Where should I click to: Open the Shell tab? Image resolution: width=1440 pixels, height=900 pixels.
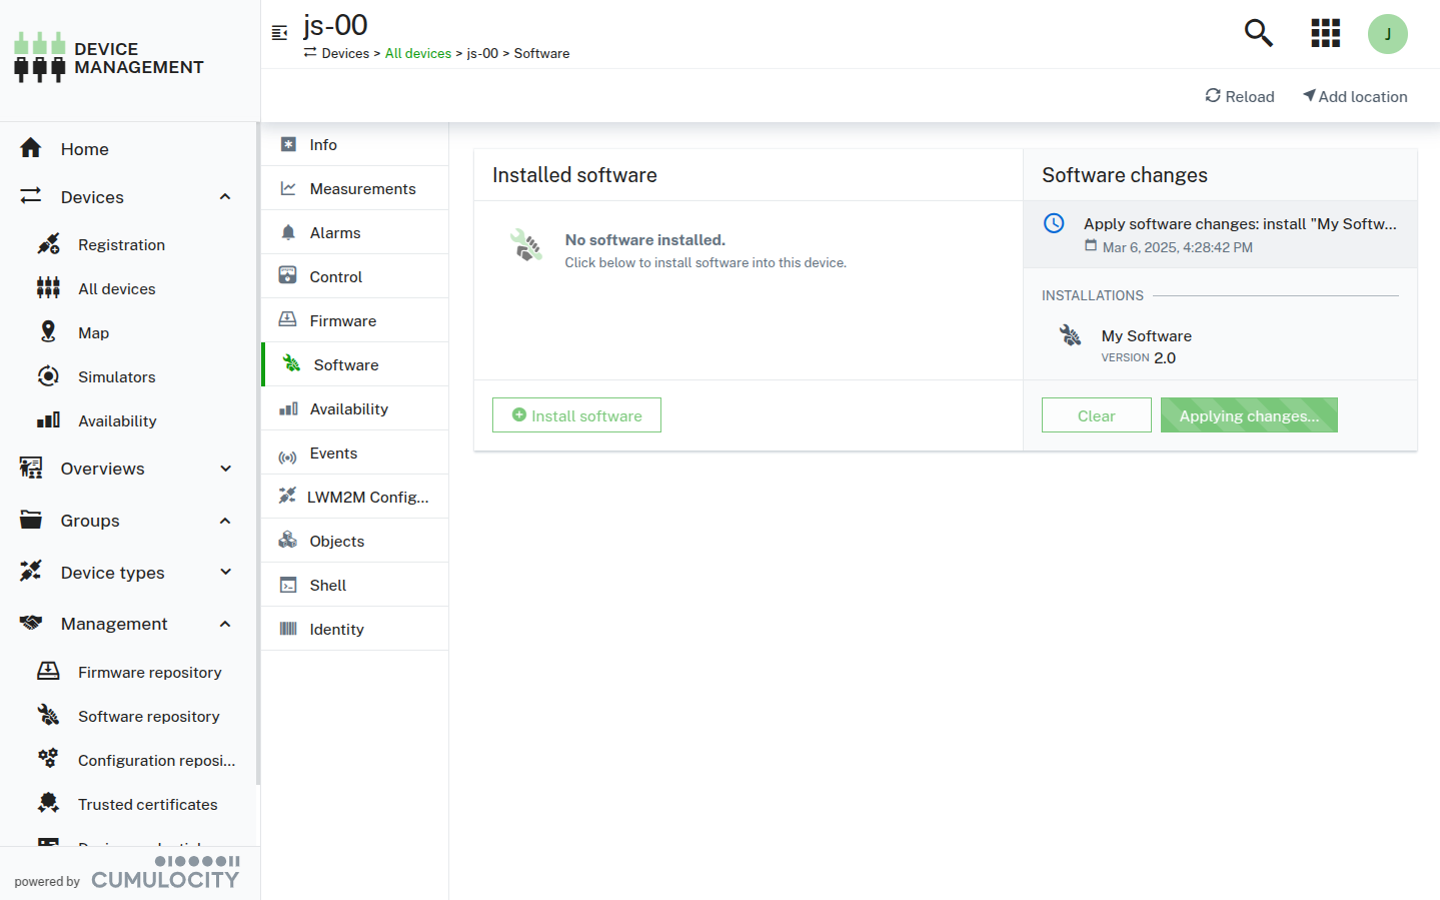tap(328, 585)
